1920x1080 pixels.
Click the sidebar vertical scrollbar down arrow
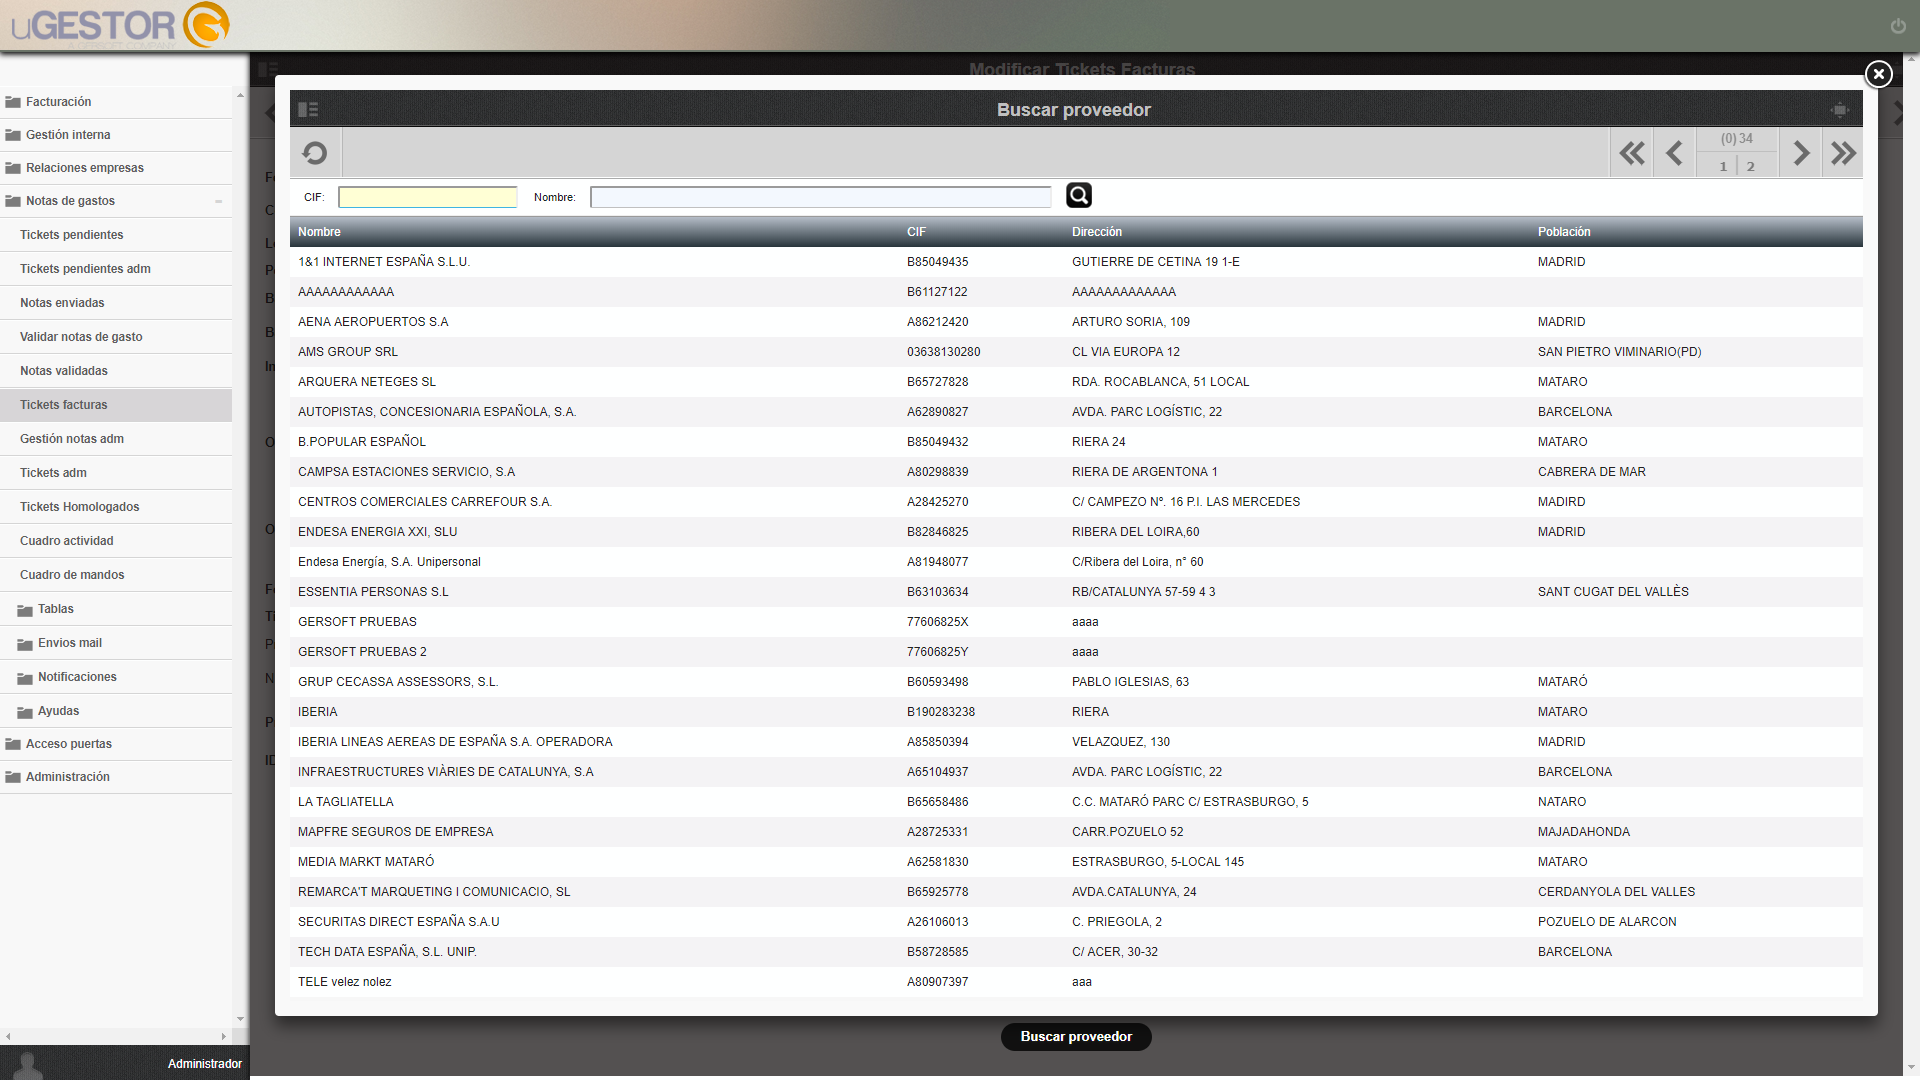[240, 1019]
